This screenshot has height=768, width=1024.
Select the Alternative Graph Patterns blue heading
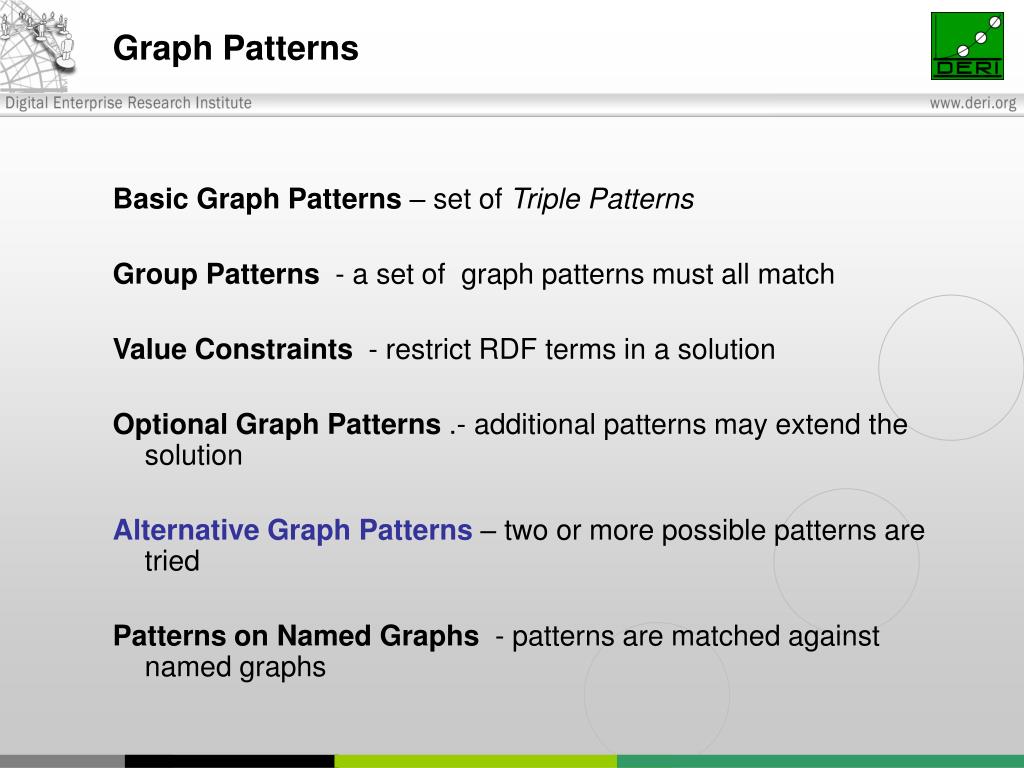pyautogui.click(x=293, y=530)
